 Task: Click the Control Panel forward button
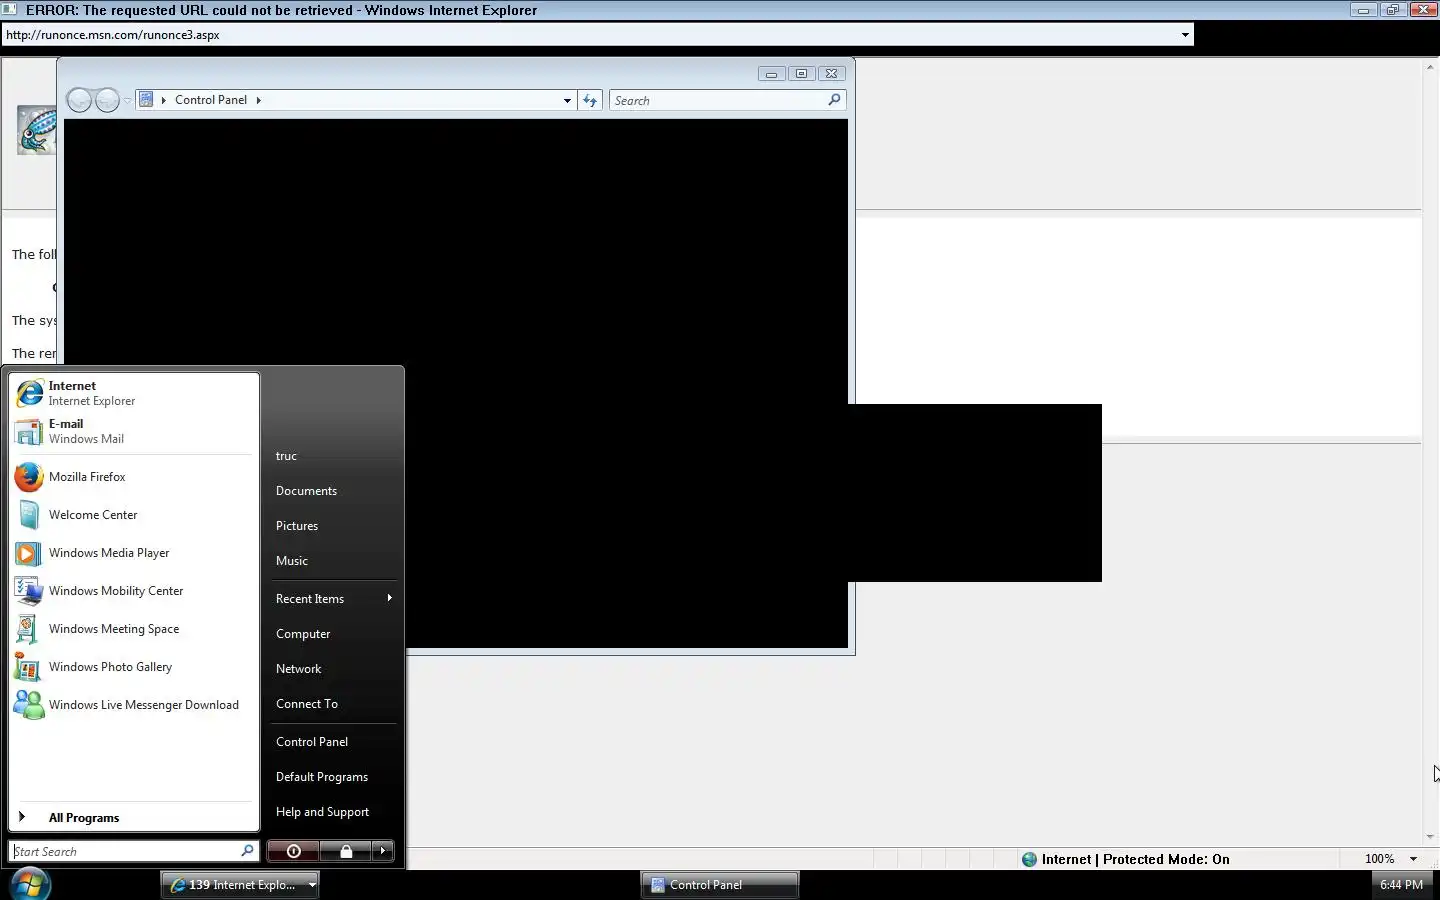(107, 100)
